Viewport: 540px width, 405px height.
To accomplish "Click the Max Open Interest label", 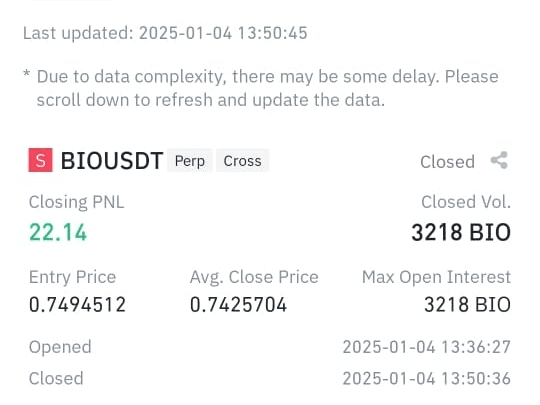I will pyautogui.click(x=436, y=277).
